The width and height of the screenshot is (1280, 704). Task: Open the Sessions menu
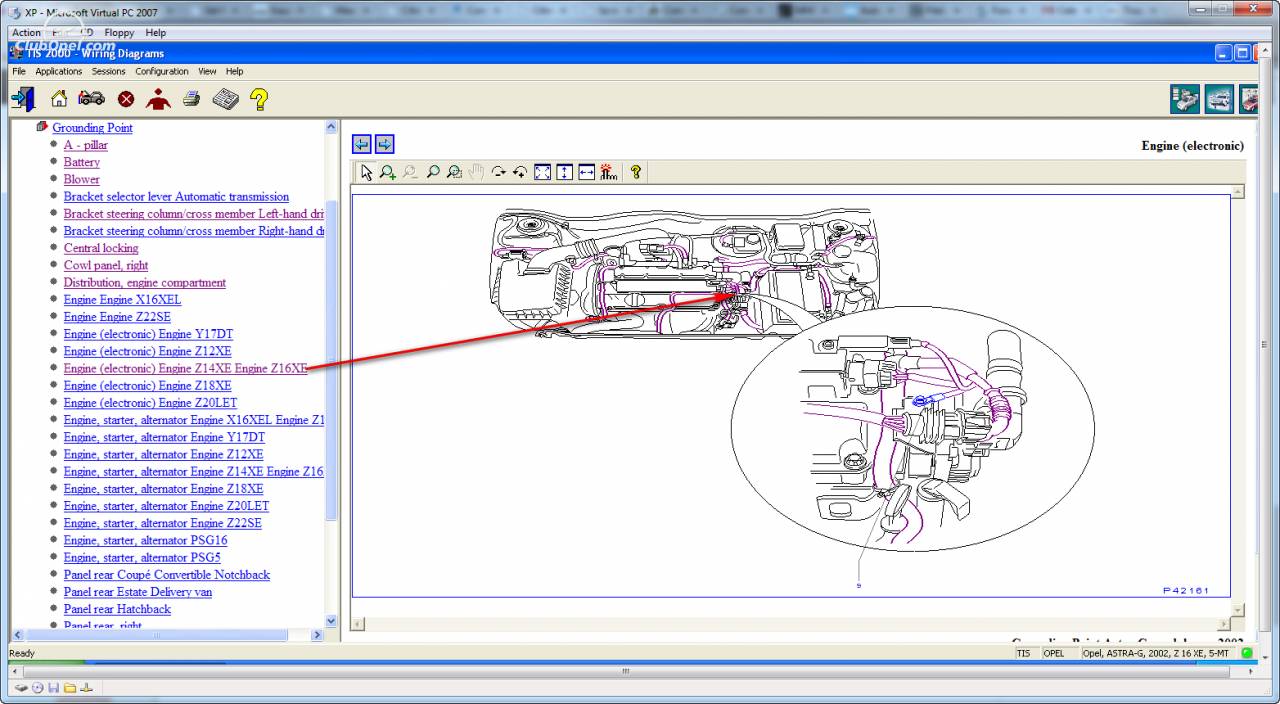coord(109,71)
